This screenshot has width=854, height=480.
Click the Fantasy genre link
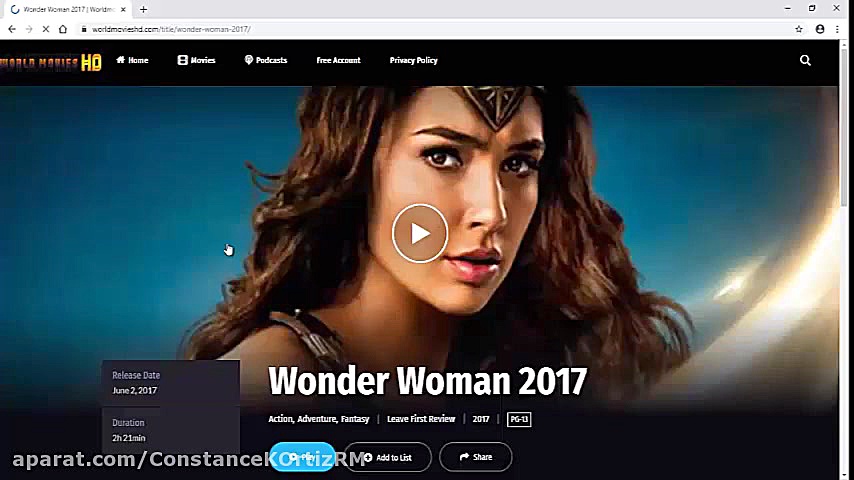click(355, 419)
